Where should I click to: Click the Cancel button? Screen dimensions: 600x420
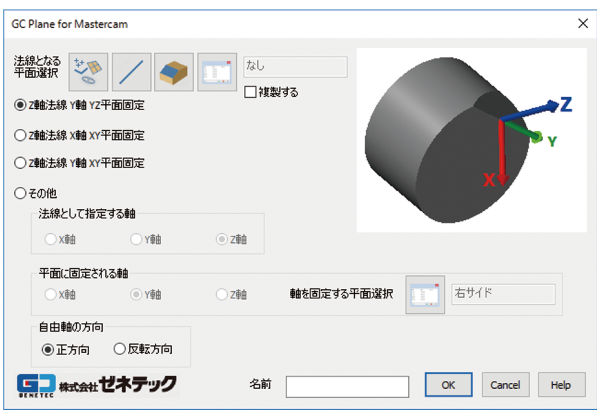click(x=505, y=385)
